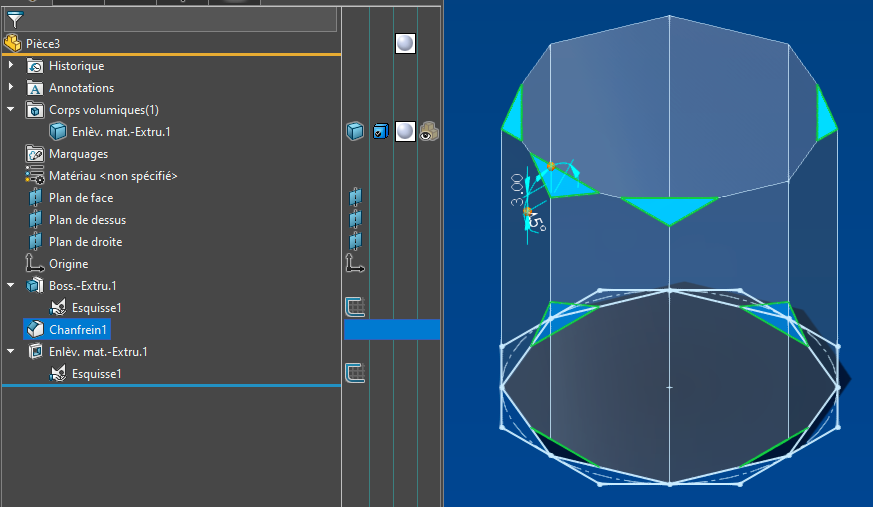Click the Plan de face plane icon in display column
The width and height of the screenshot is (873, 507).
[355, 197]
